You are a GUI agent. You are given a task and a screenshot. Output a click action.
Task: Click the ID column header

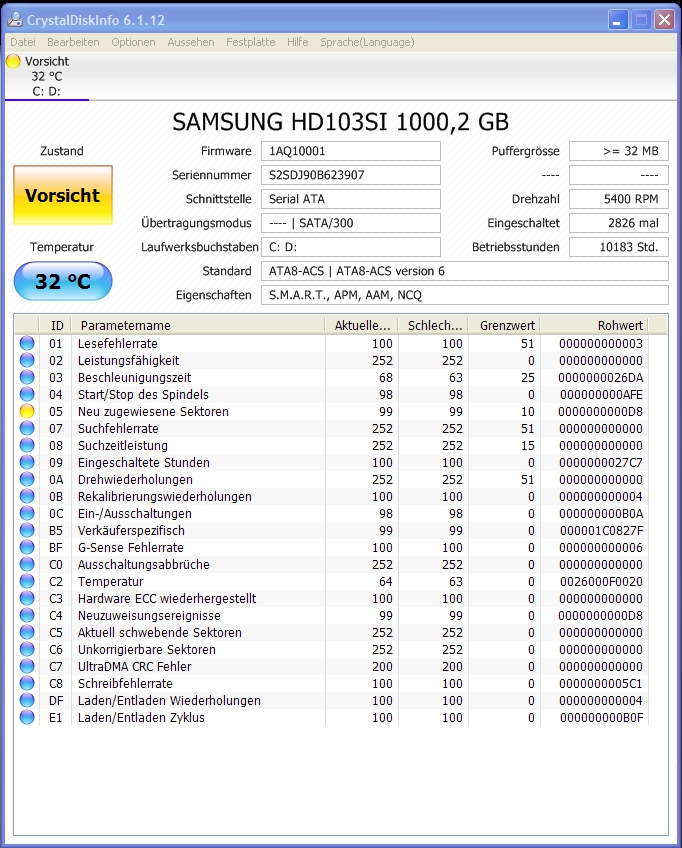(x=56, y=326)
